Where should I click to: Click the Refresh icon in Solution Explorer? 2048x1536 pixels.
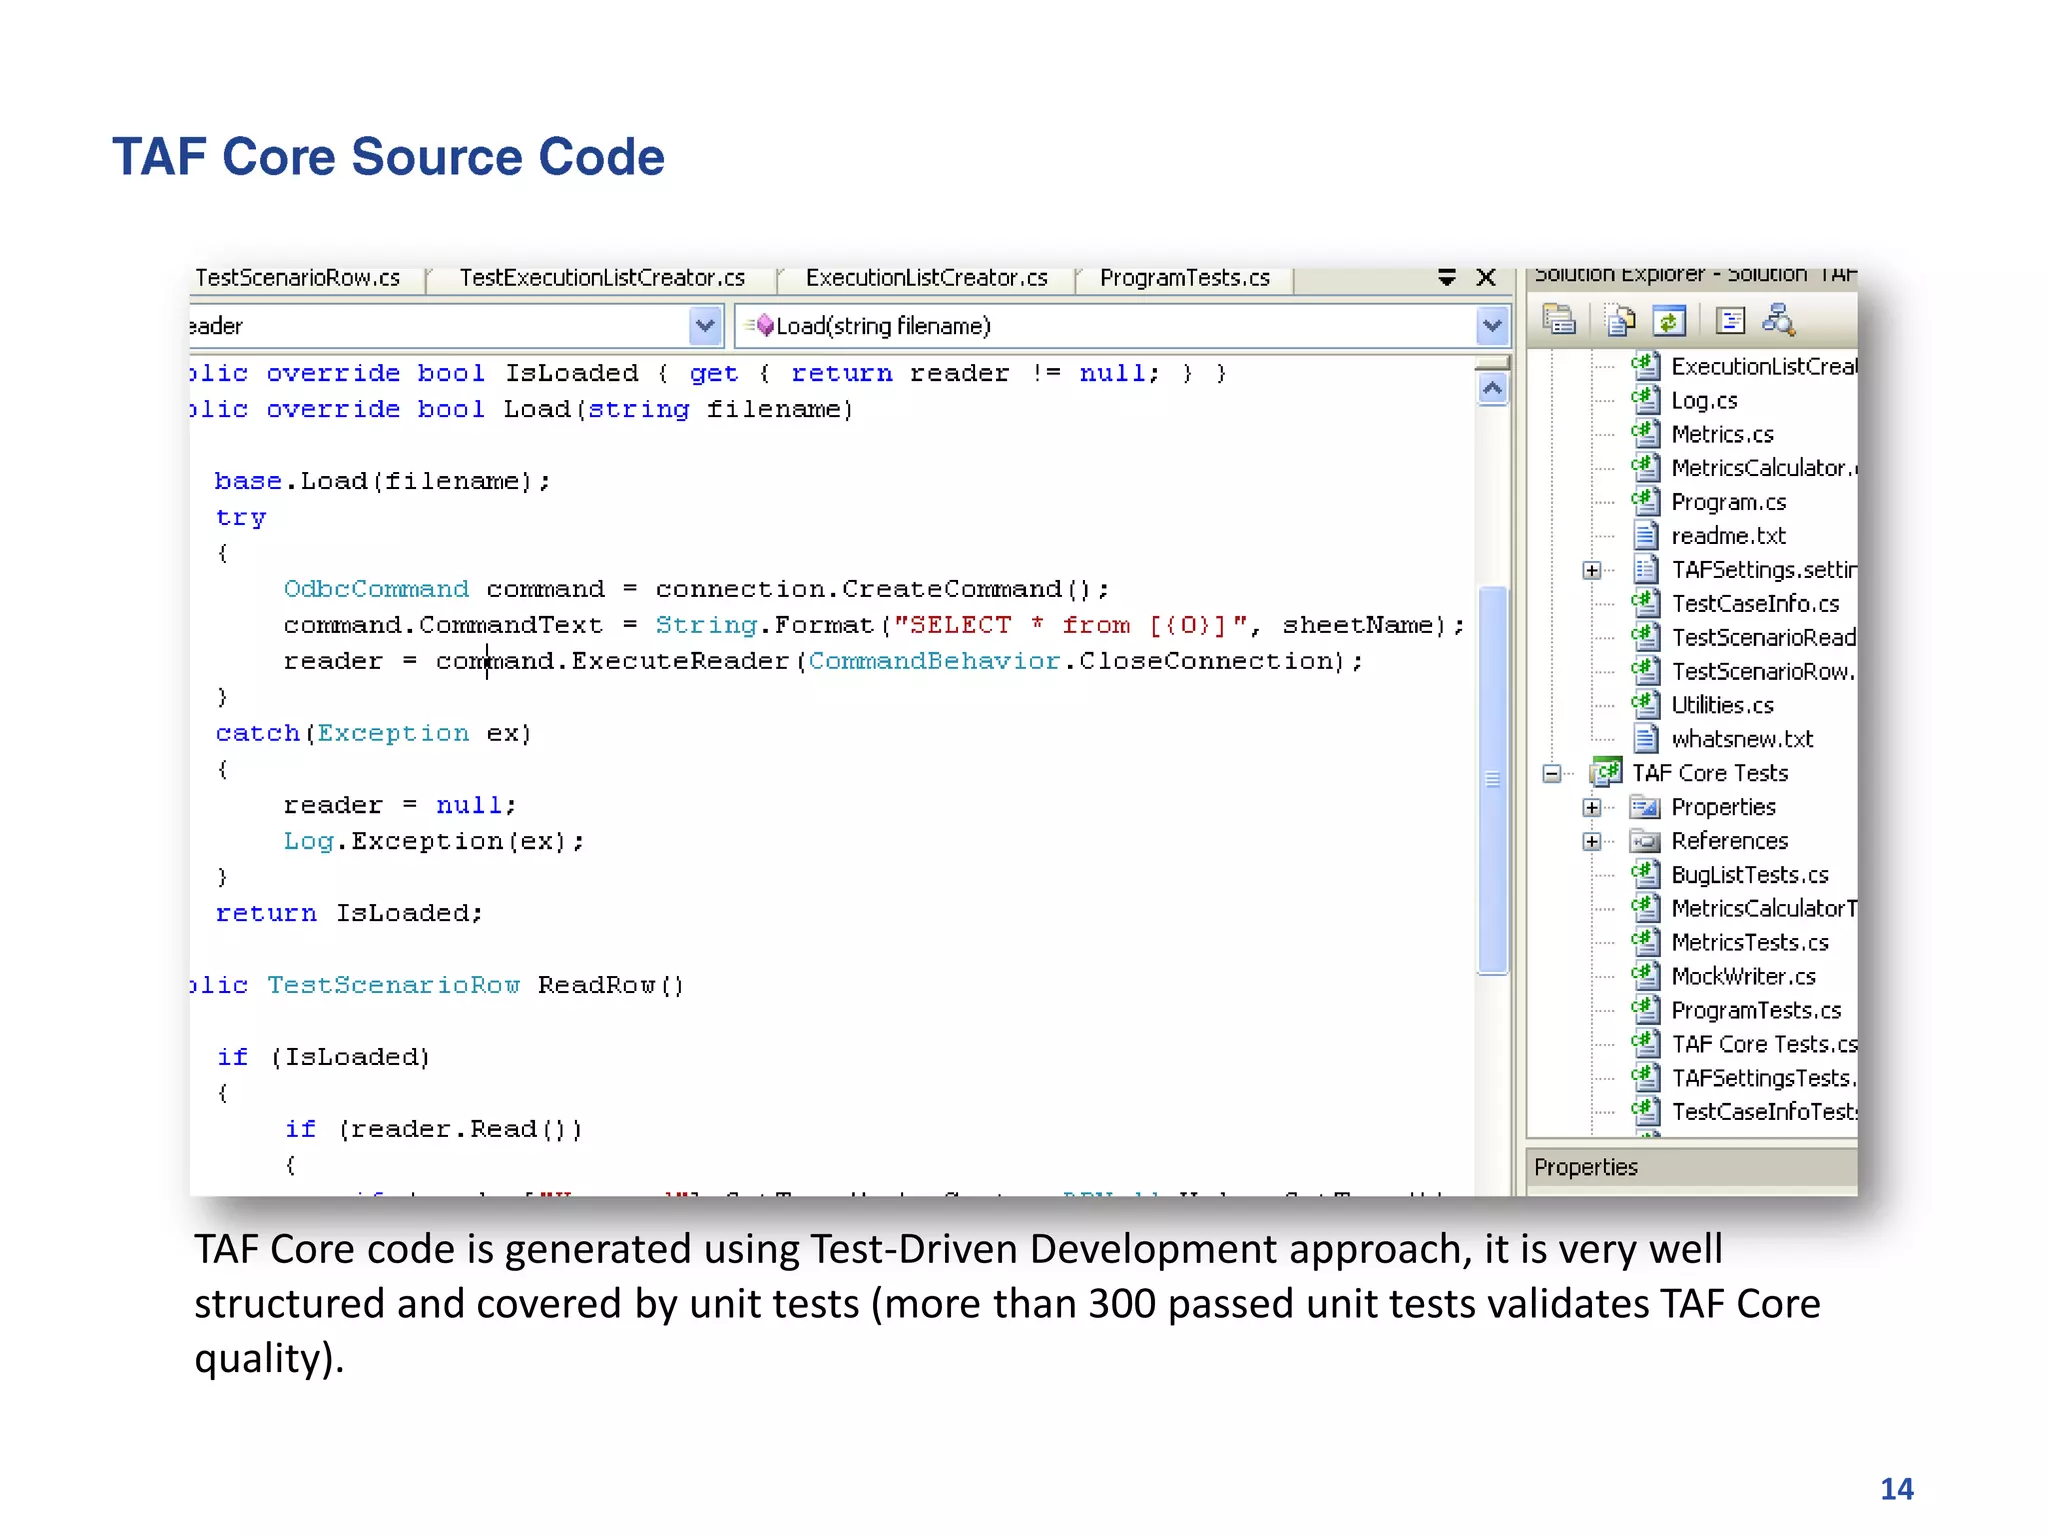pos(1669,320)
